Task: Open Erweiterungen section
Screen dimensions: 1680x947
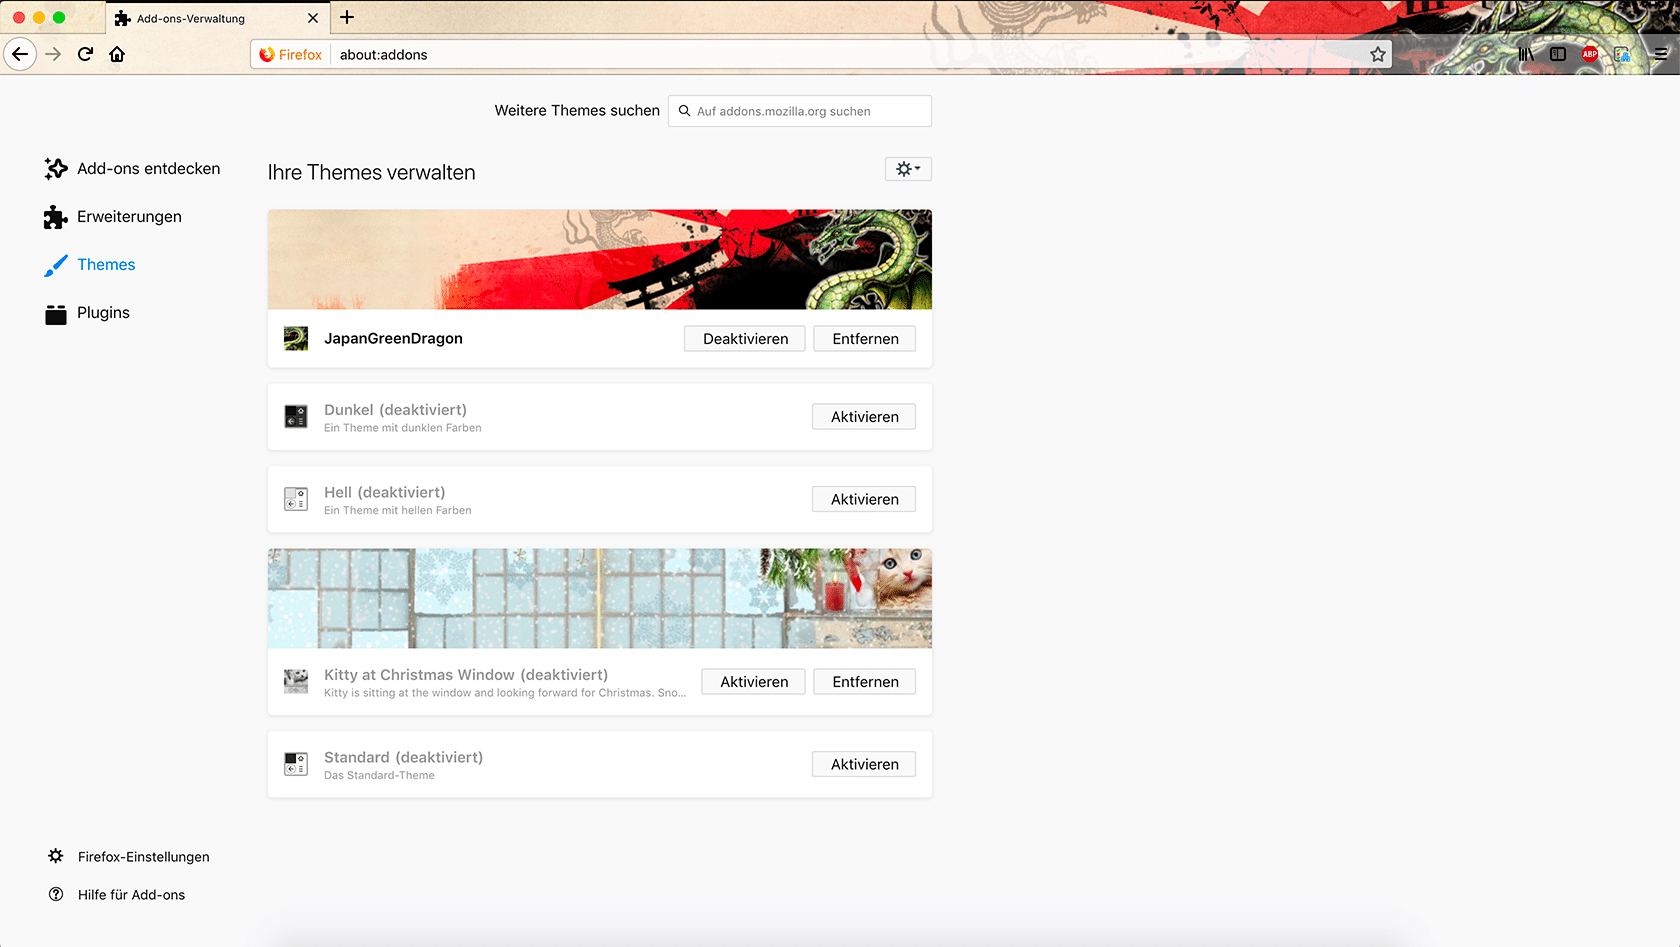Action: pyautogui.click(x=113, y=217)
